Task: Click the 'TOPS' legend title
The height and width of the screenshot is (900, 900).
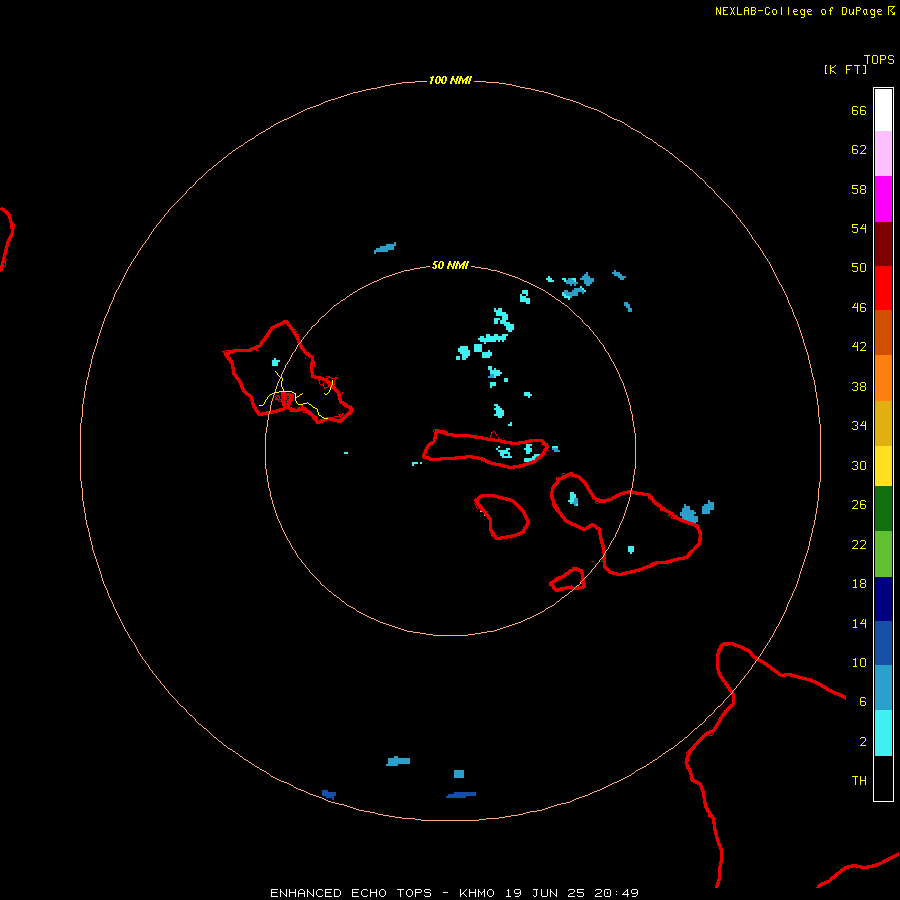Action: click(x=879, y=60)
